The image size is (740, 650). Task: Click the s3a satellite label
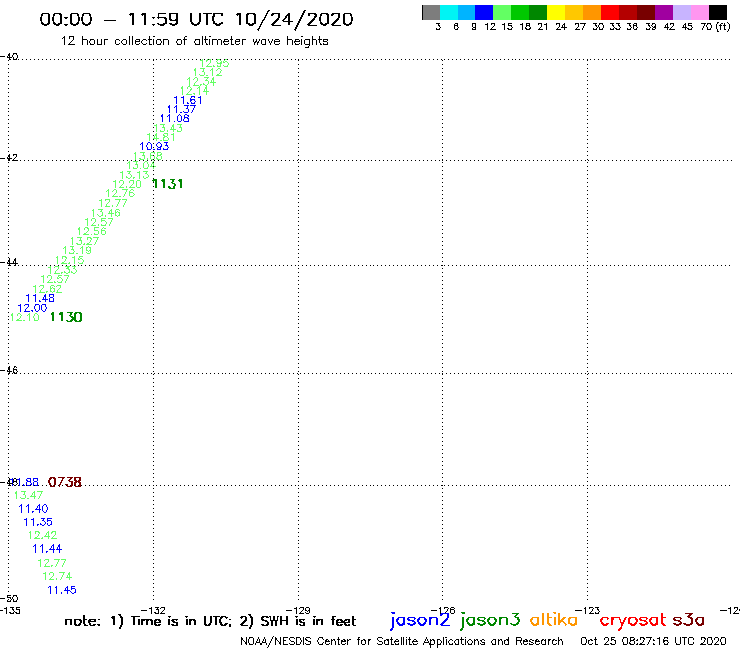[688, 620]
